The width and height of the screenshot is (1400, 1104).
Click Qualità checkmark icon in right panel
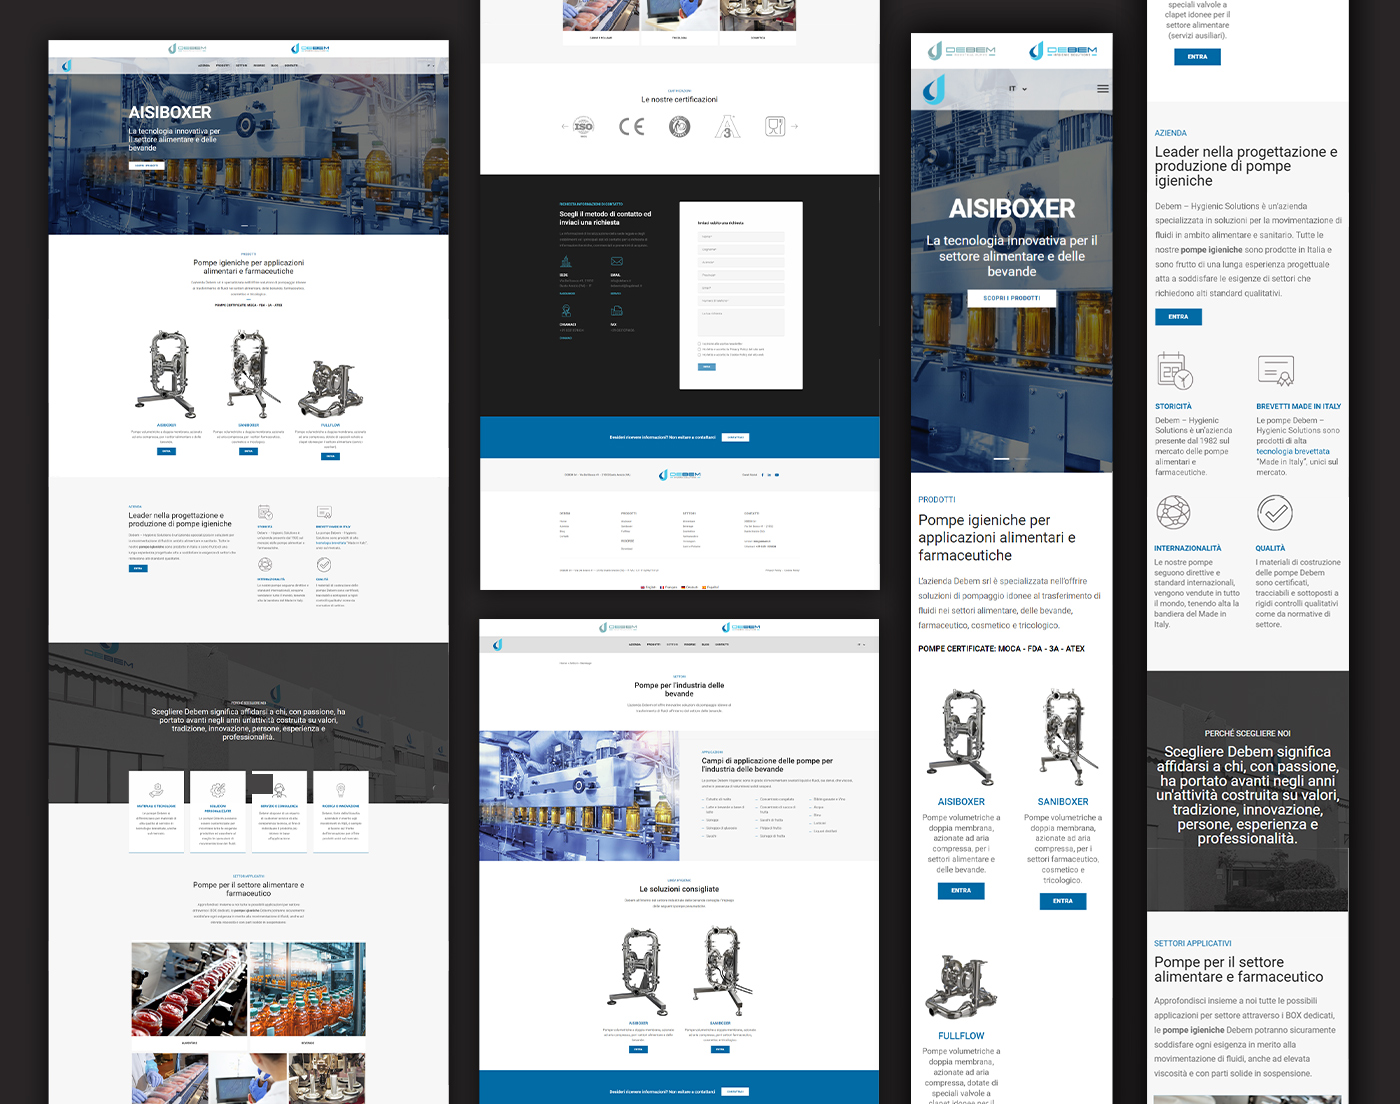point(1275,513)
